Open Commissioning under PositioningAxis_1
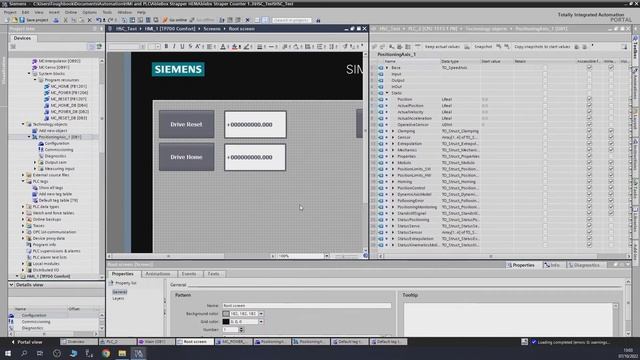 (59, 150)
